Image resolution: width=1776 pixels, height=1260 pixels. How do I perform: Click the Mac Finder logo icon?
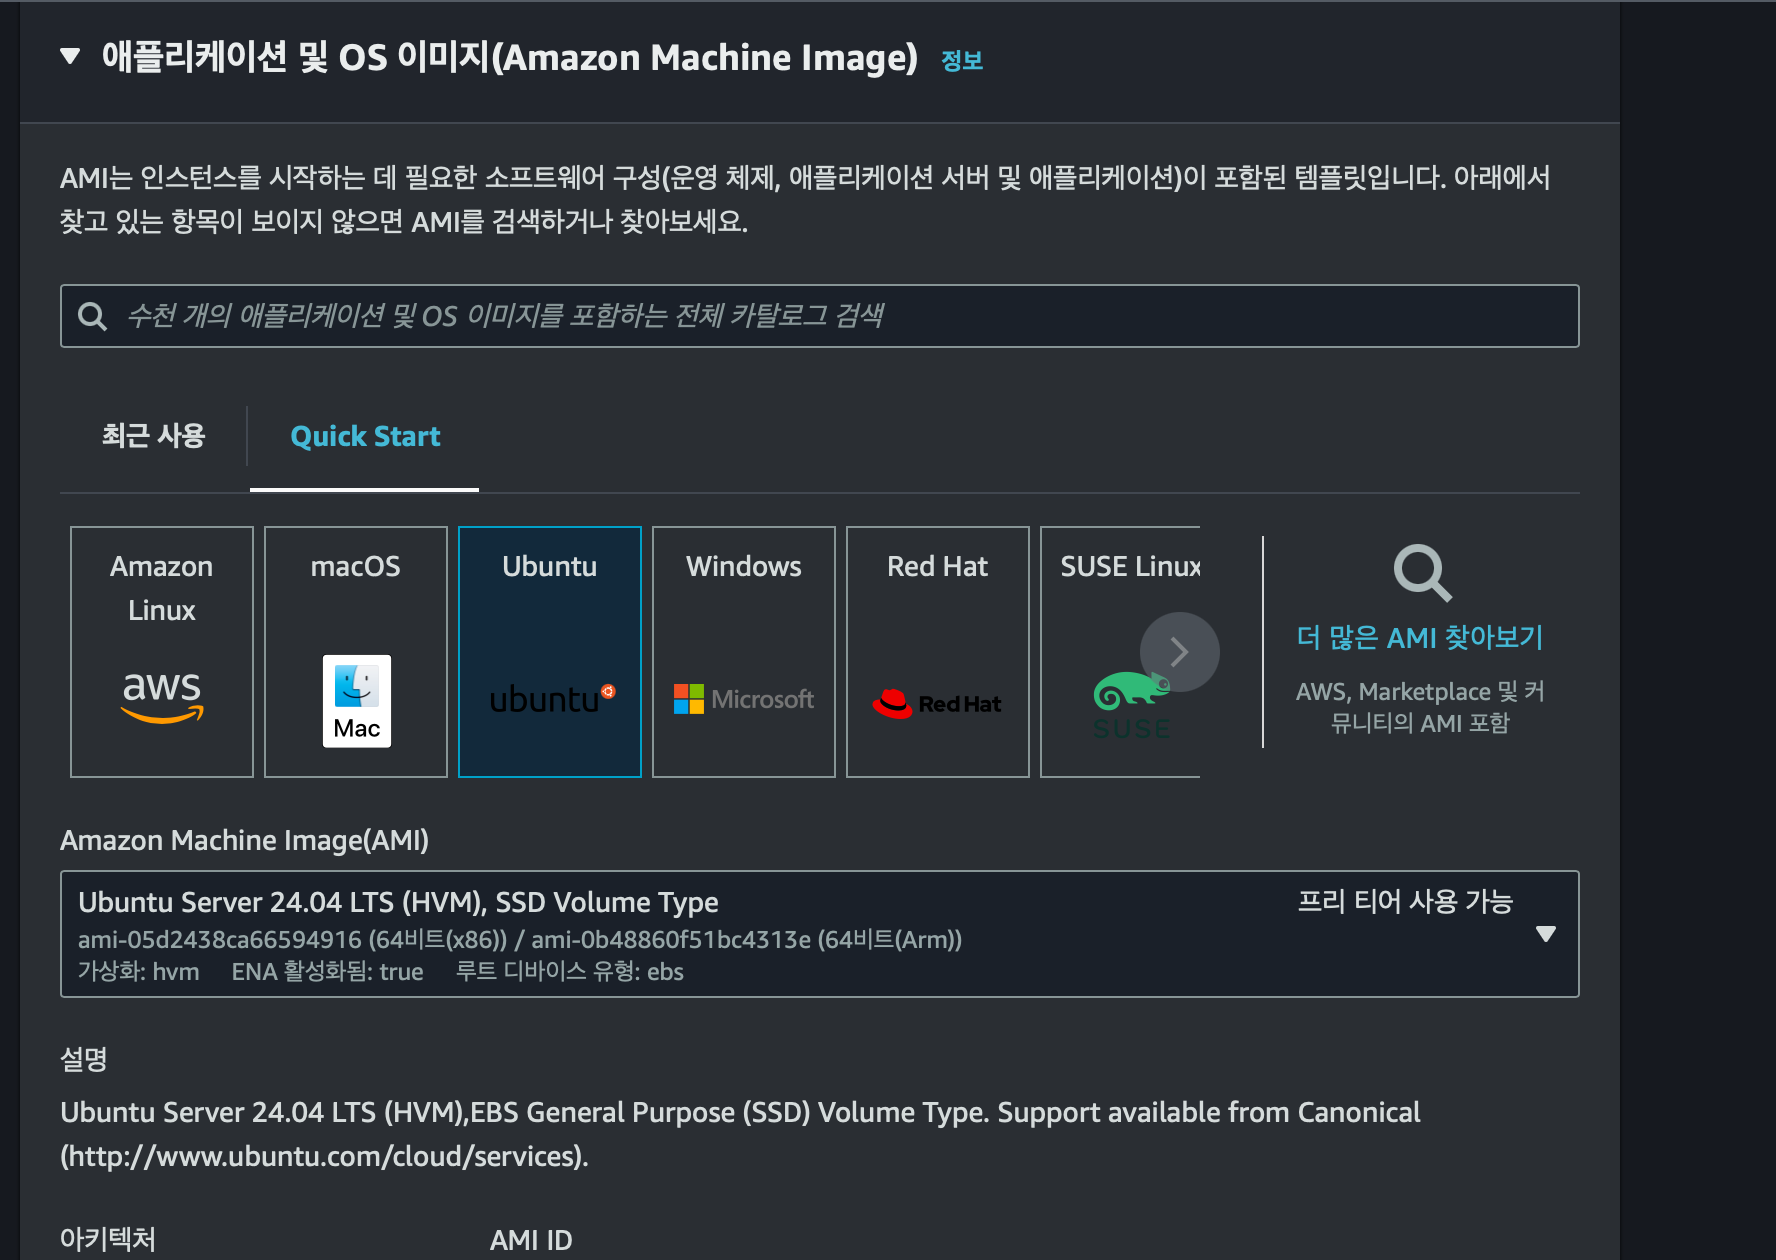(357, 701)
